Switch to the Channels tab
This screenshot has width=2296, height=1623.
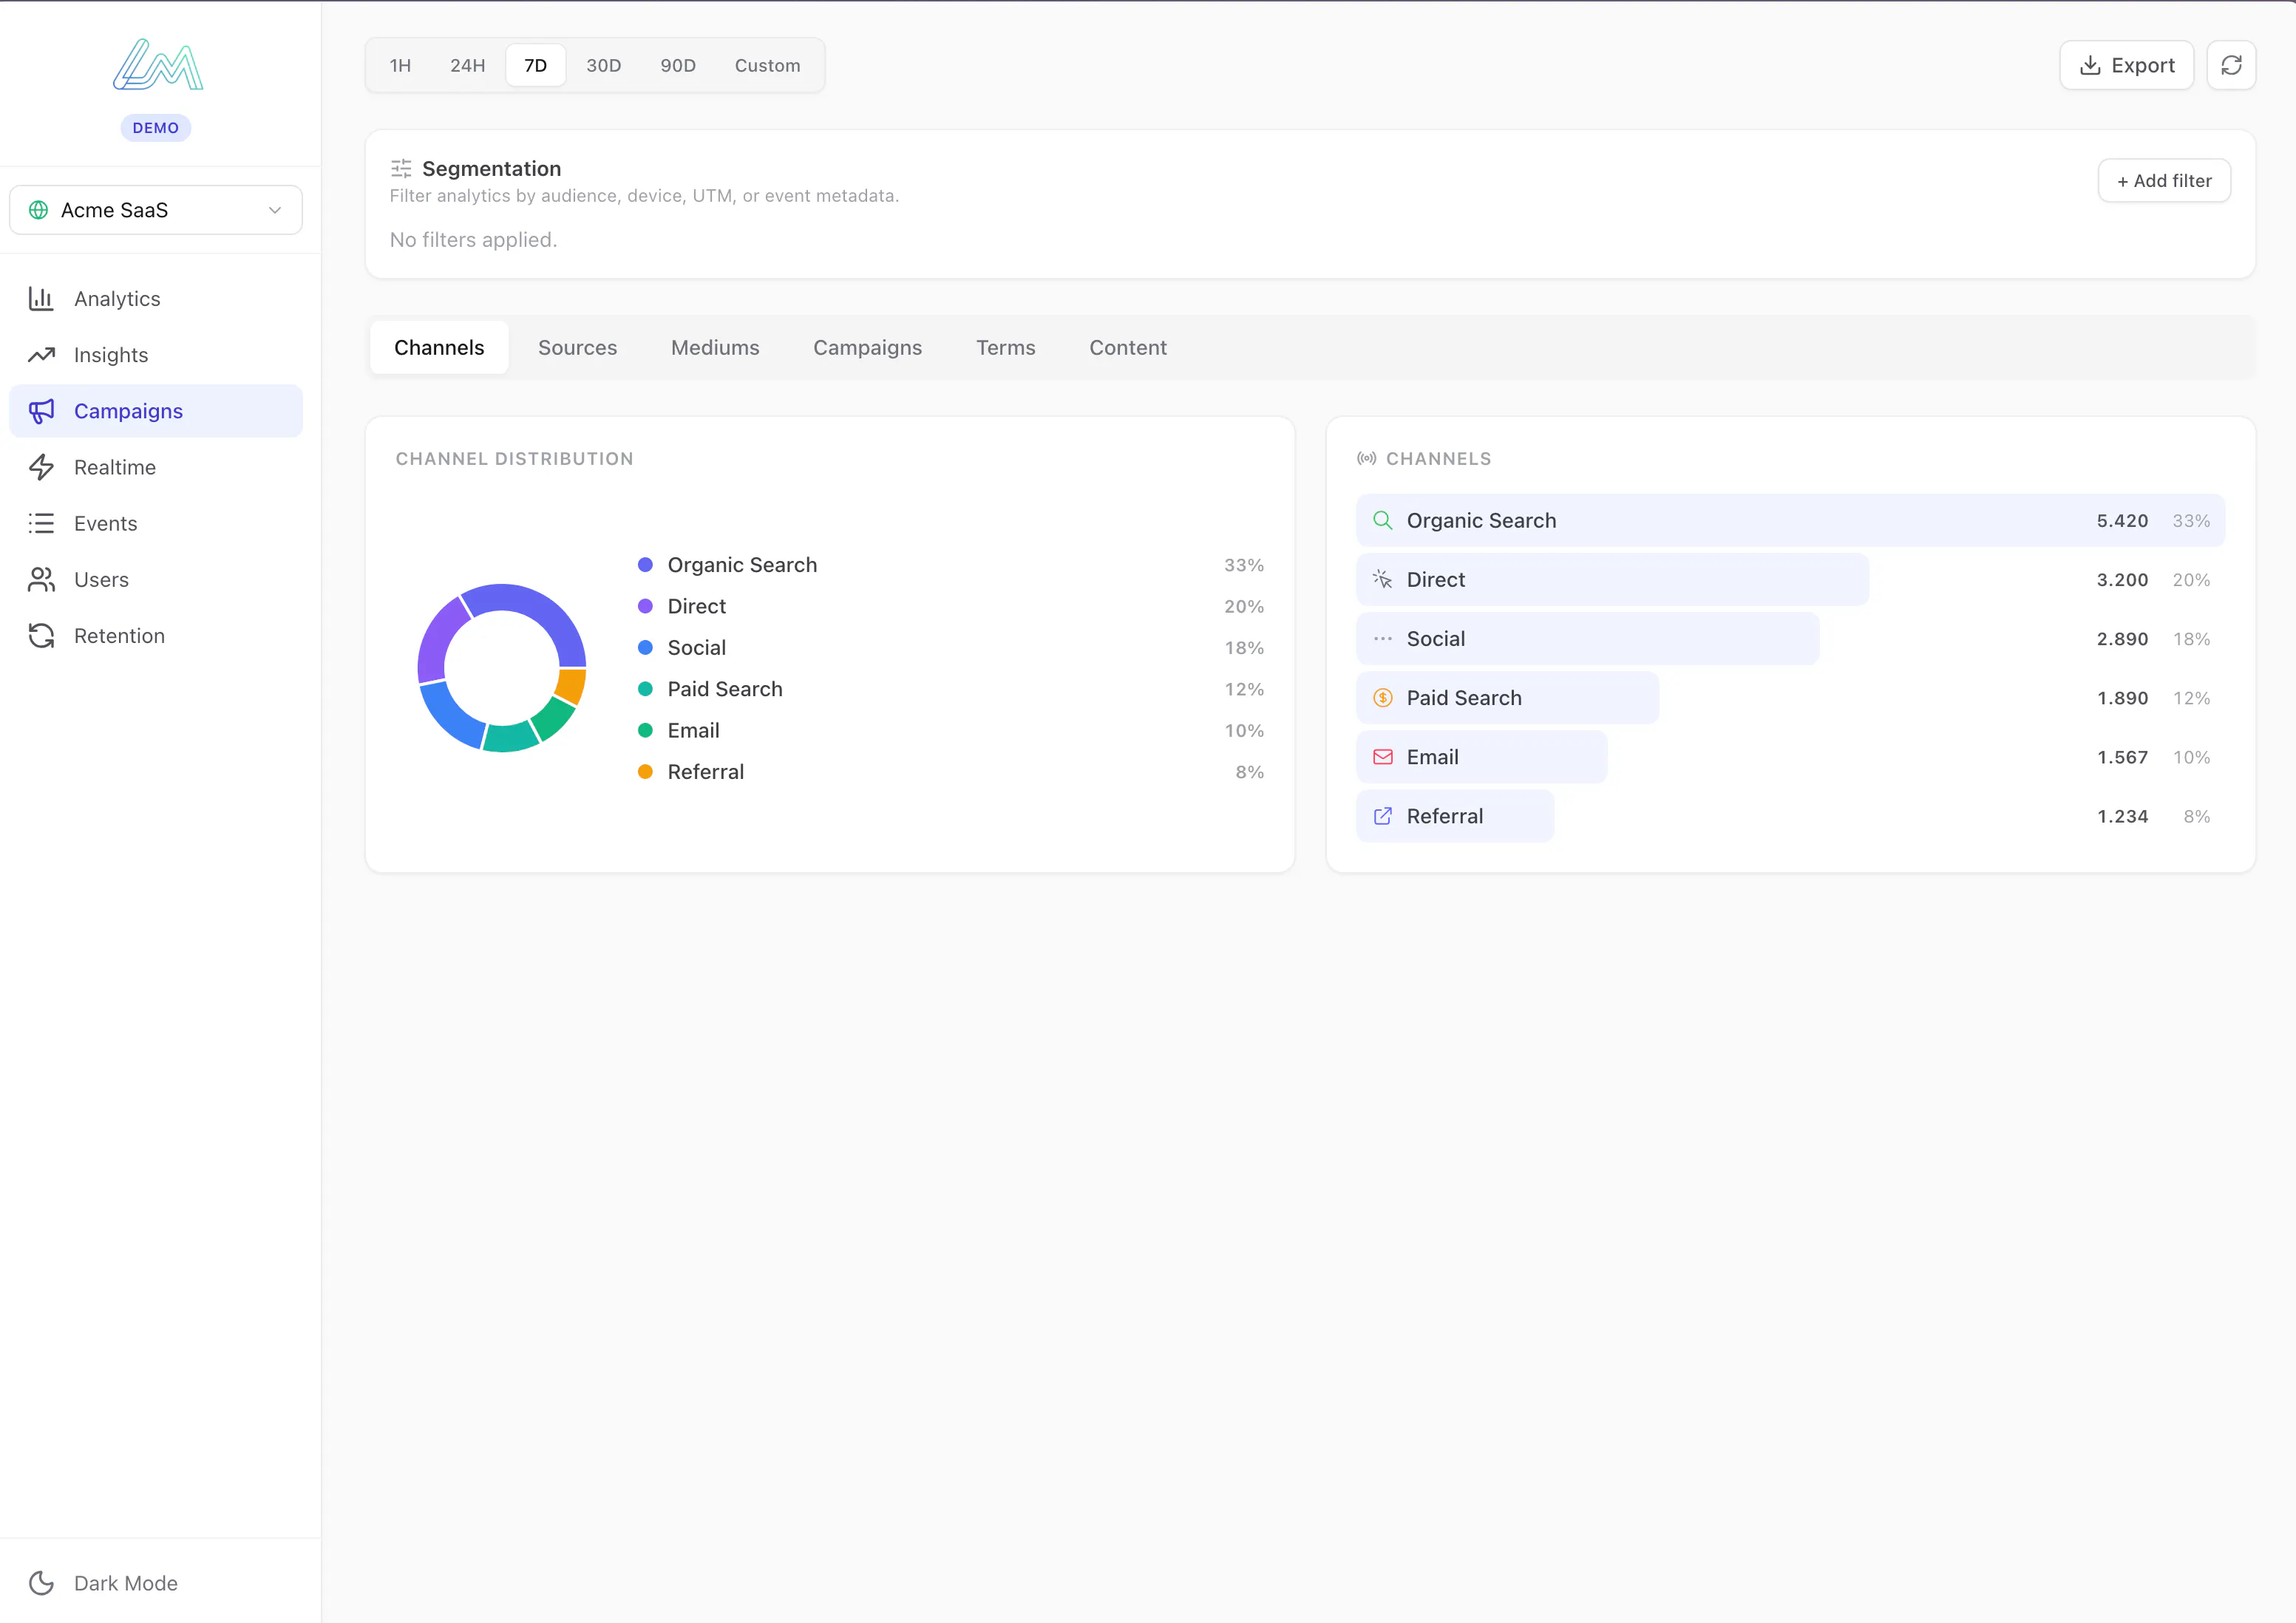click(439, 347)
